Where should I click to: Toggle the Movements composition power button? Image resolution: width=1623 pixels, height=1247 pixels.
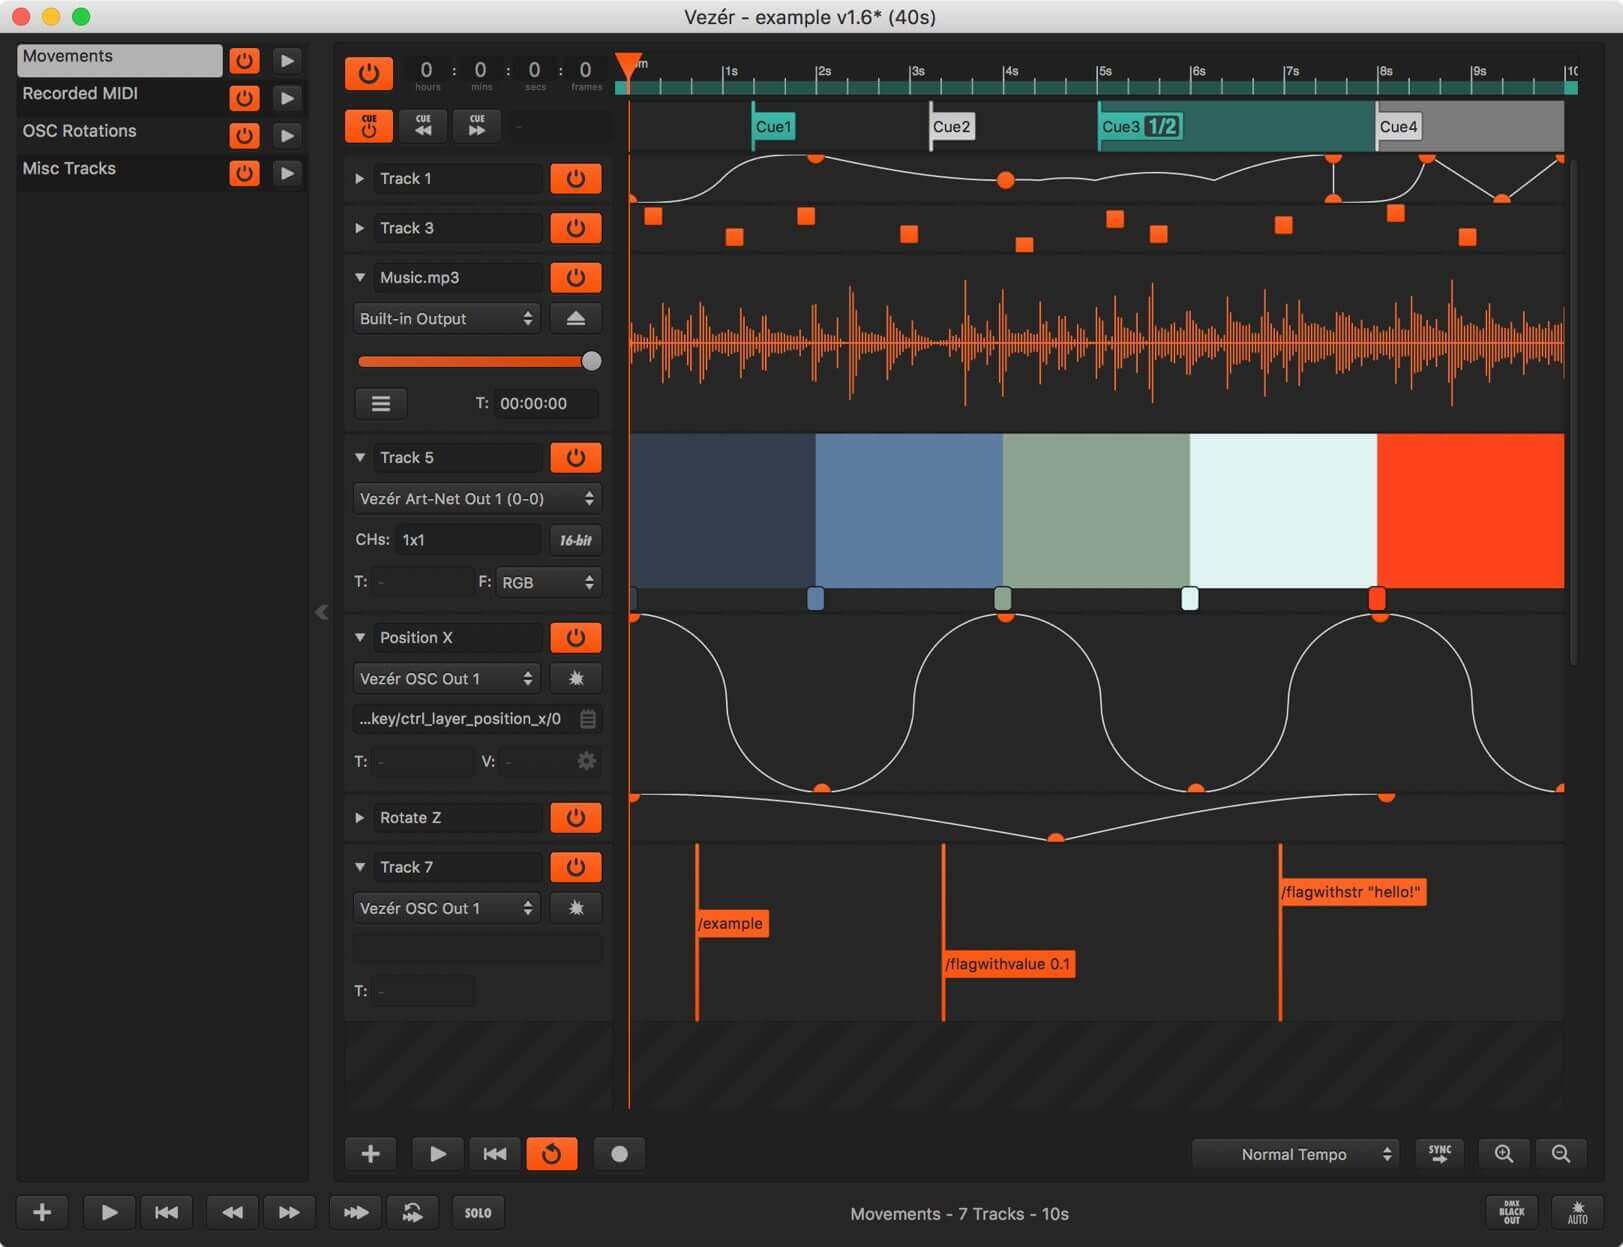click(x=244, y=60)
